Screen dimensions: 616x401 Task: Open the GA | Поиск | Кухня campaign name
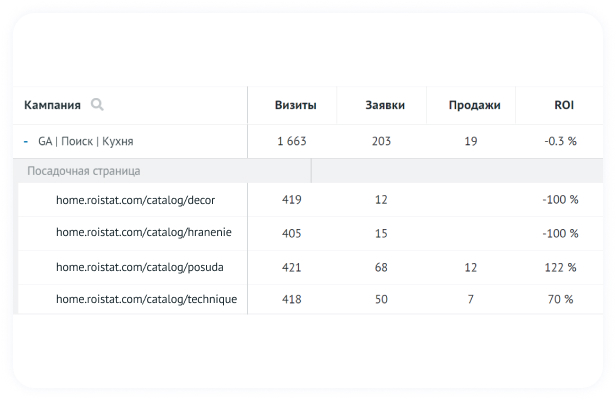point(86,141)
